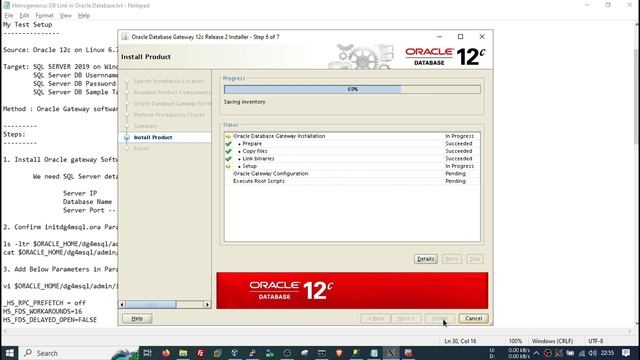The image size is (640, 360).
Task: Click in-progress arrow icon beside Setup
Action: (228, 166)
